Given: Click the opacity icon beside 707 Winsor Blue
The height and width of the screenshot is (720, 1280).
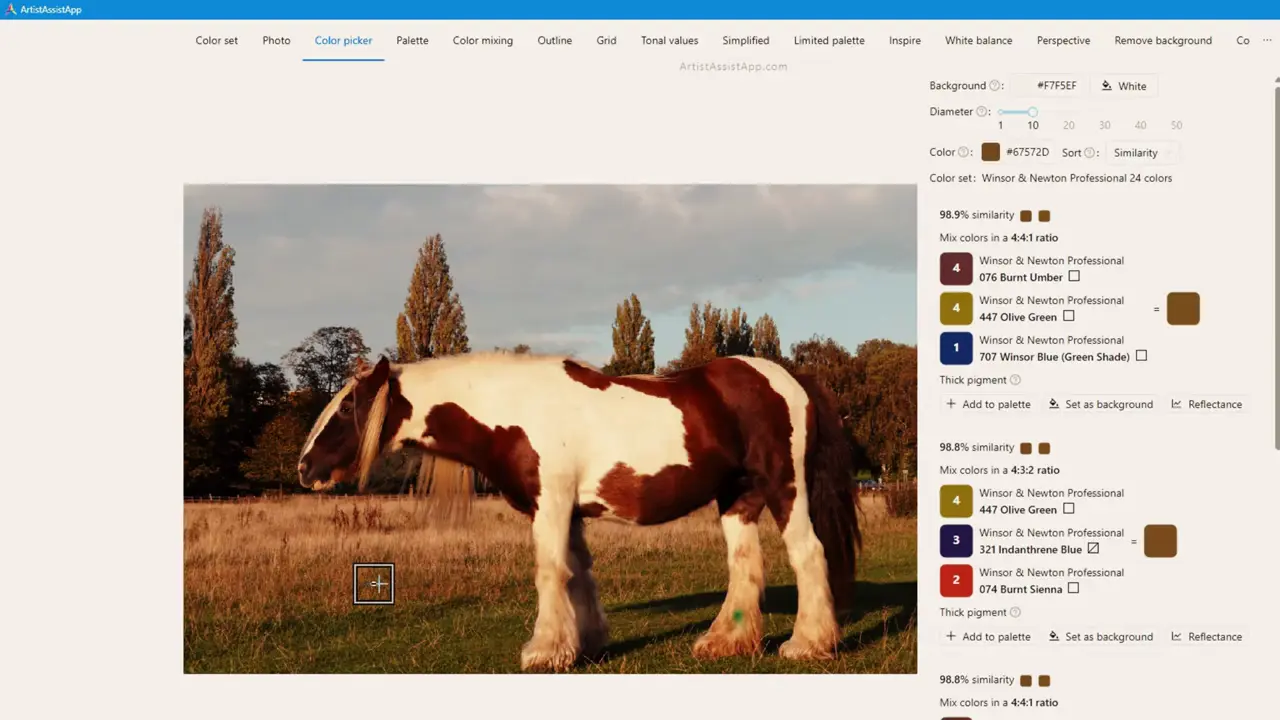Looking at the screenshot, I should point(1141,356).
